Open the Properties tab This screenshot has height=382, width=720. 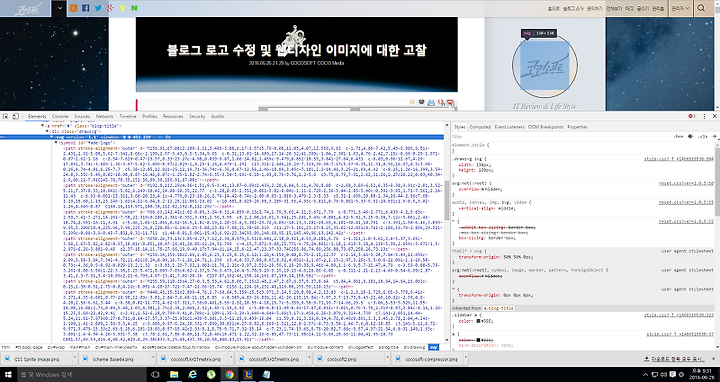(577, 127)
